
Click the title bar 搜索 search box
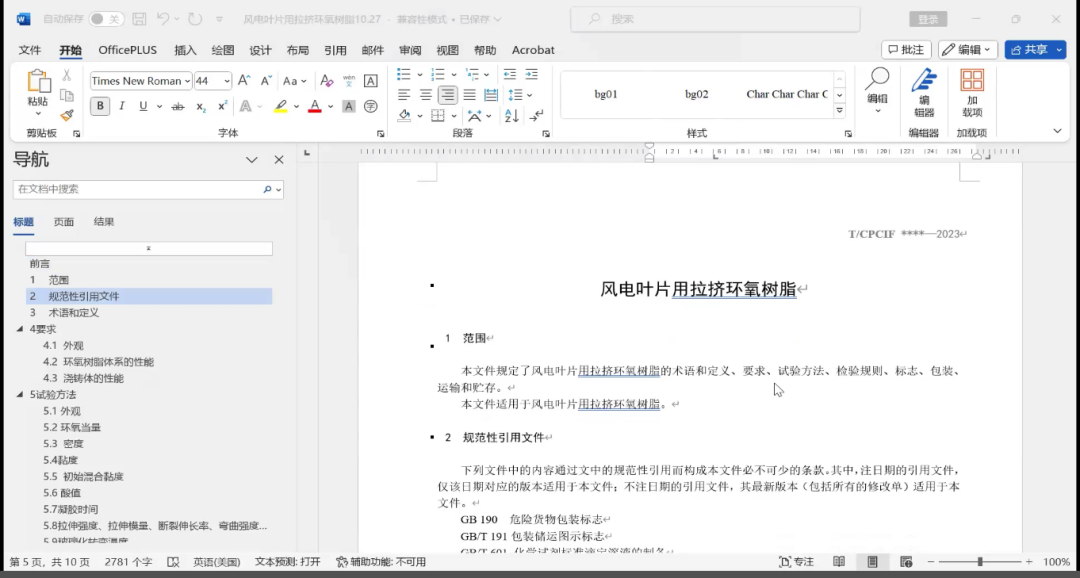point(715,19)
